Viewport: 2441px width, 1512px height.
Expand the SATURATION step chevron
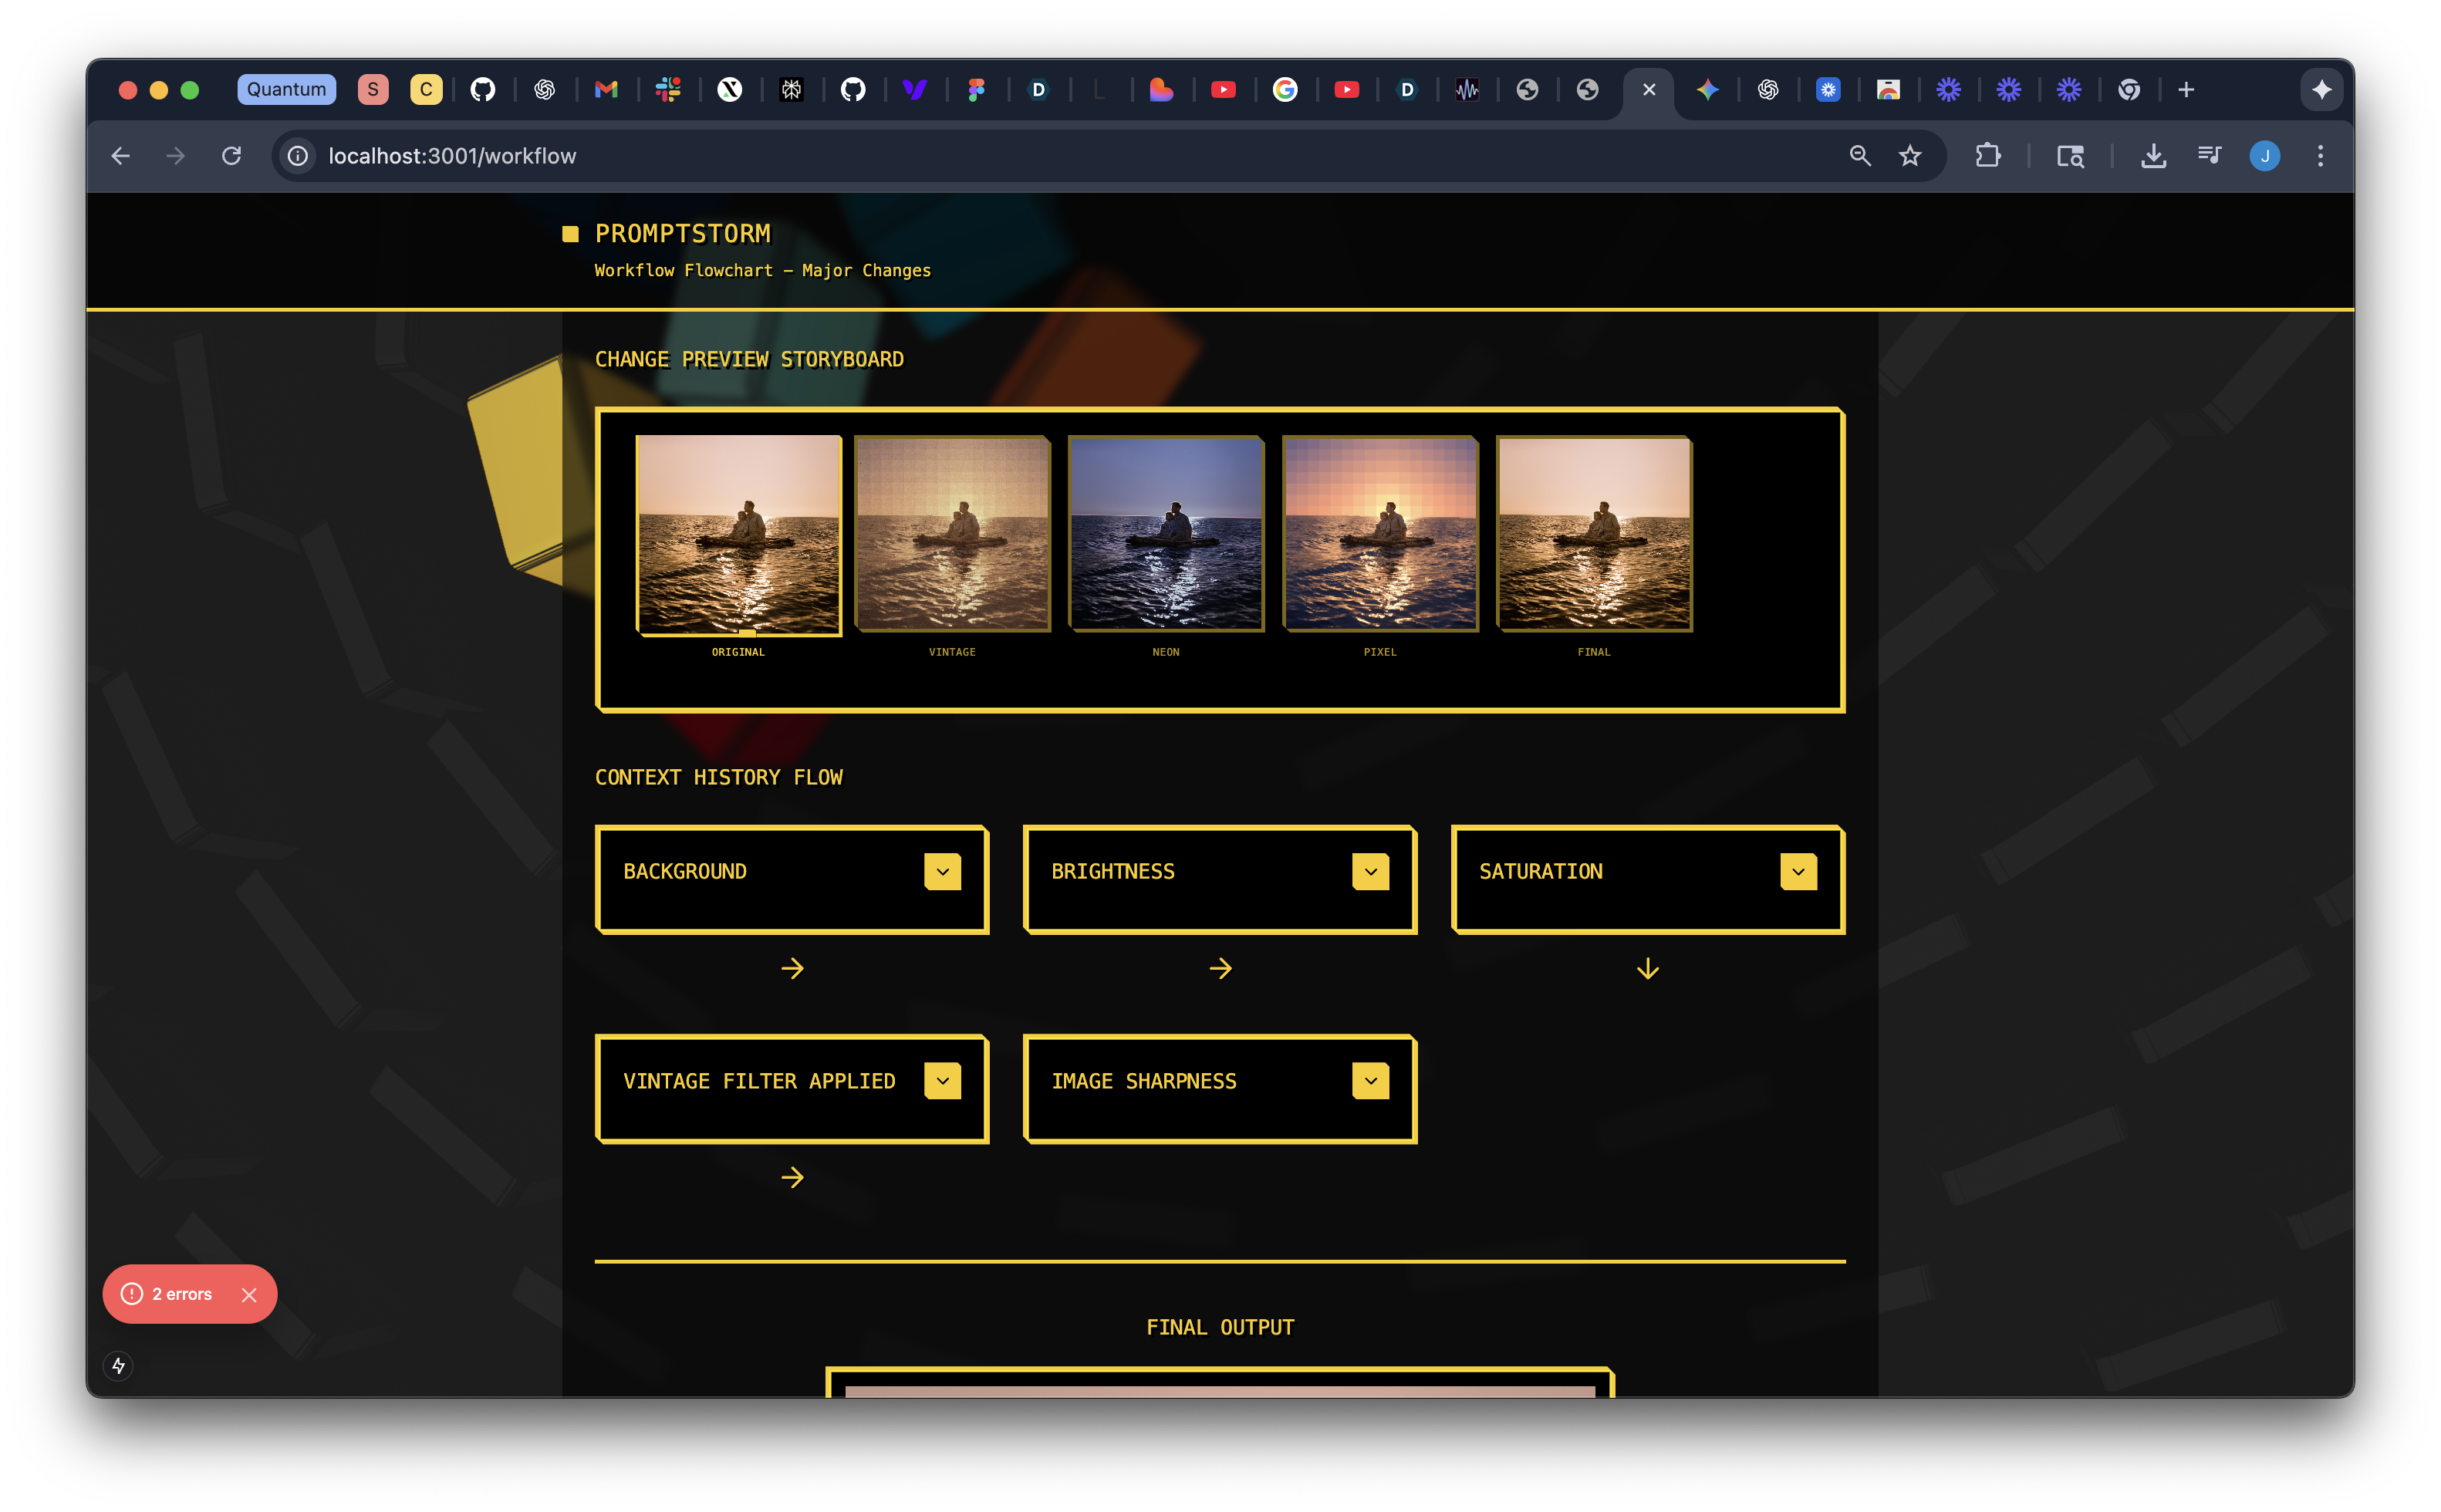click(1798, 871)
